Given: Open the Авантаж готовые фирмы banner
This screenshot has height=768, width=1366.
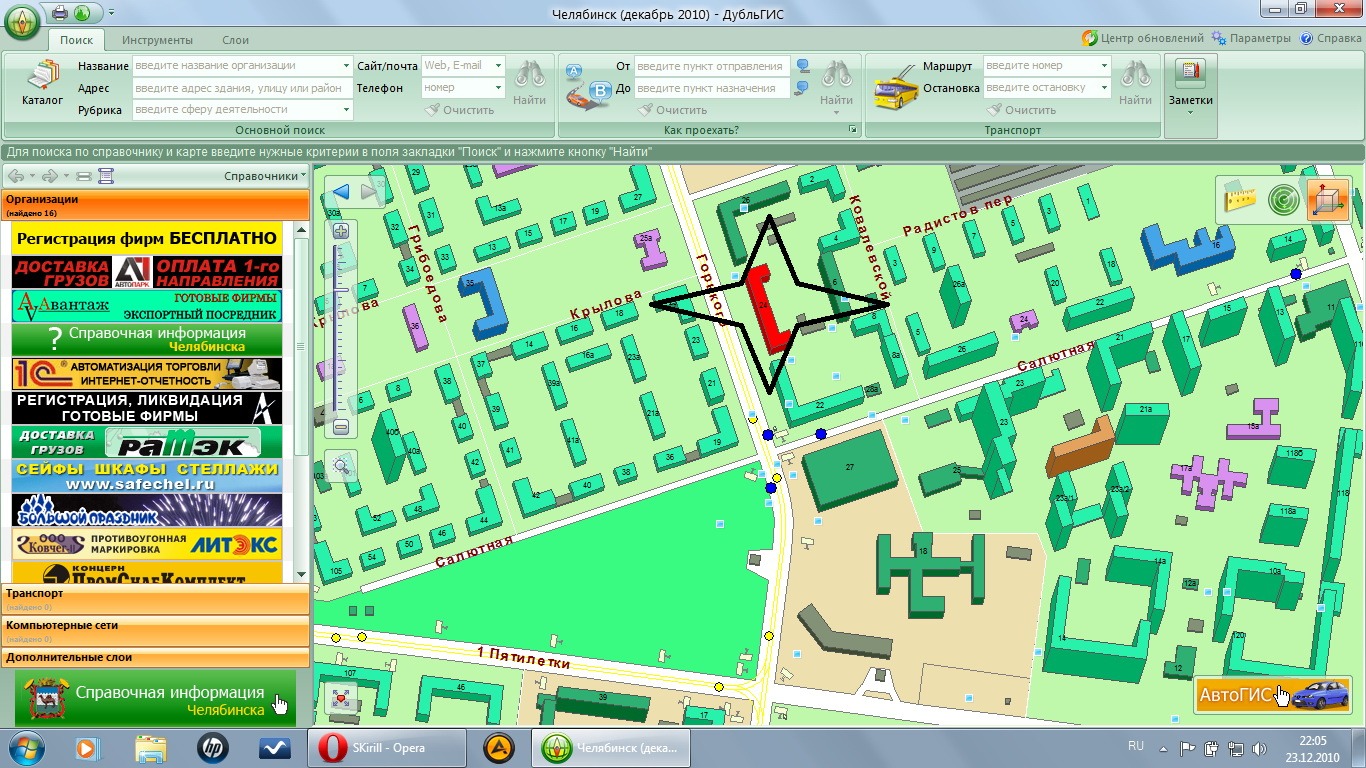Looking at the screenshot, I should click(x=147, y=306).
